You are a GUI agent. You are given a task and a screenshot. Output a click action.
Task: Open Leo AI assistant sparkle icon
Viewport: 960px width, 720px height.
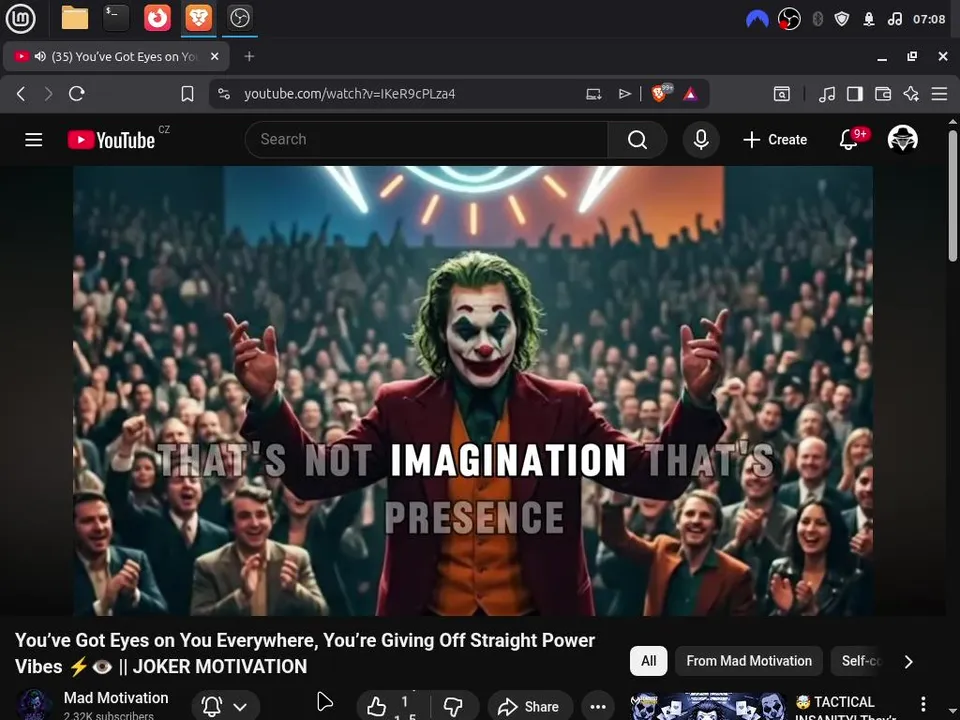point(911,94)
